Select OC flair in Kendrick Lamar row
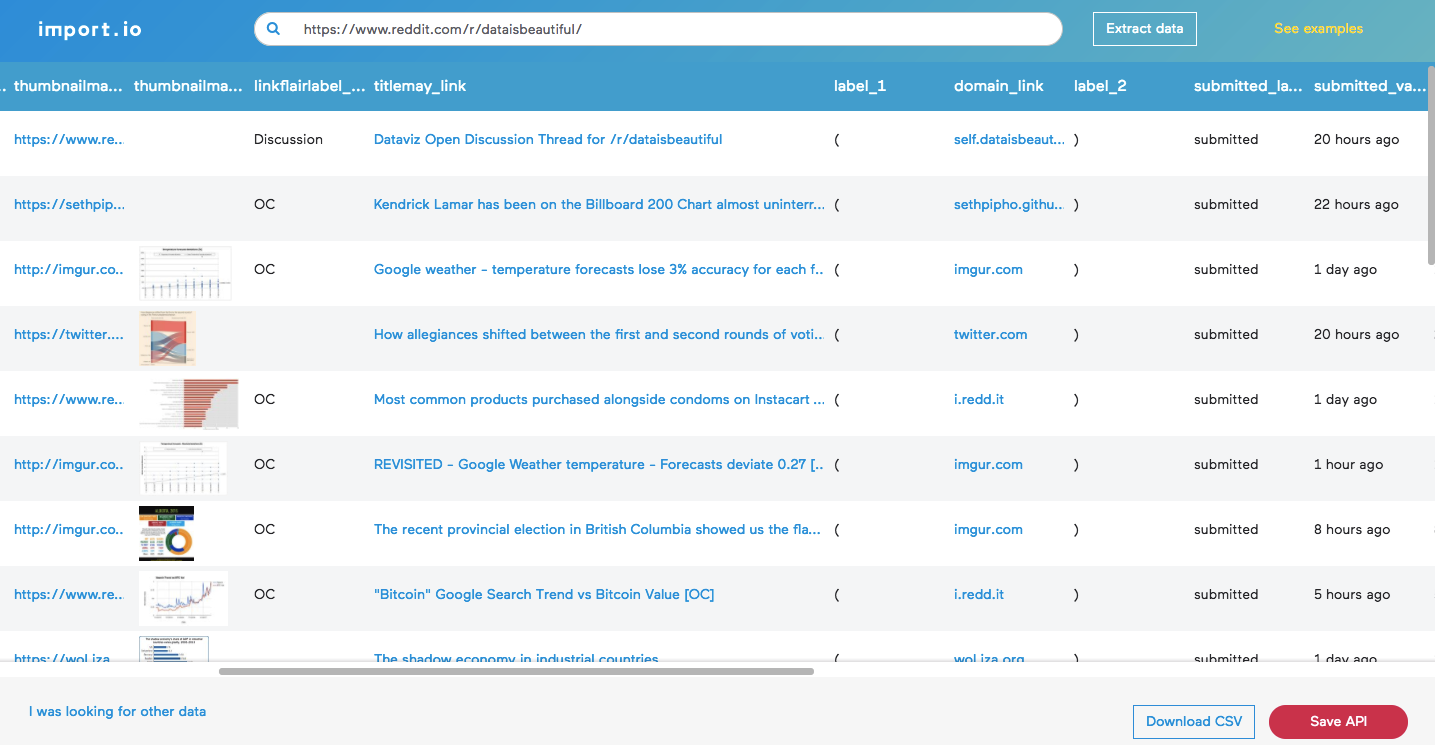1435x745 pixels. (264, 205)
